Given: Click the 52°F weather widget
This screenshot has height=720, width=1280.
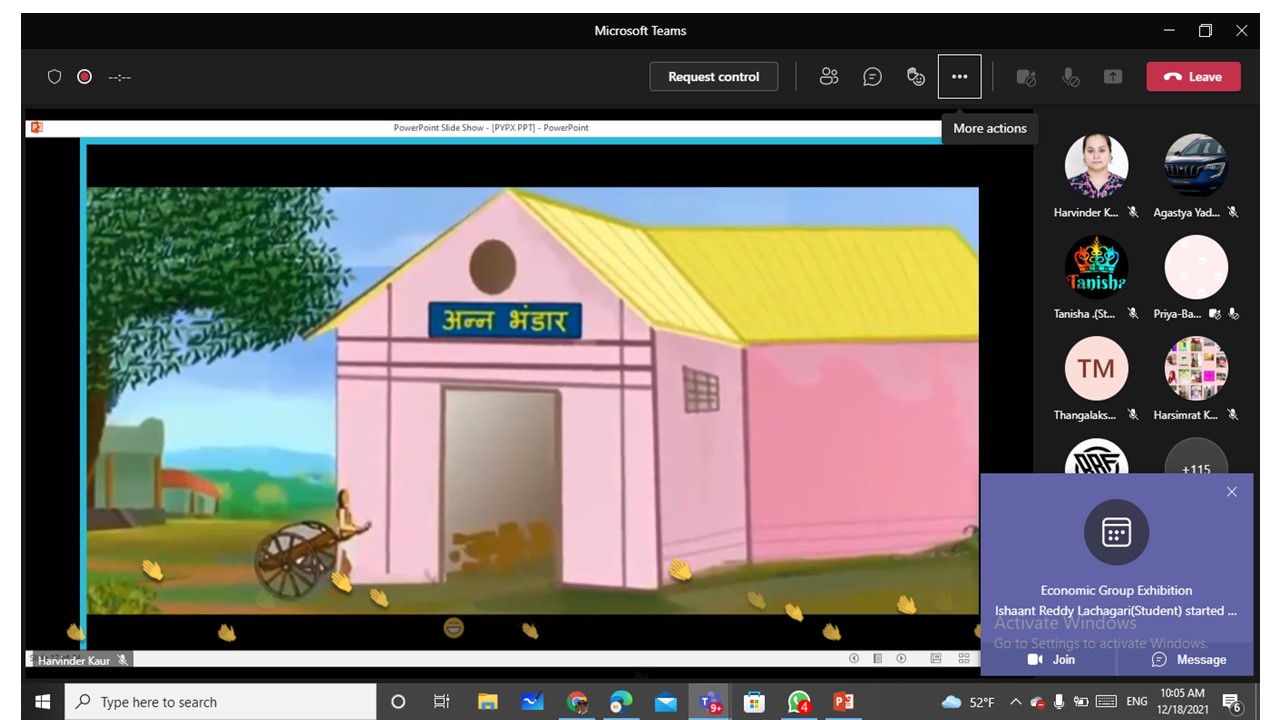Looking at the screenshot, I should coord(968,702).
